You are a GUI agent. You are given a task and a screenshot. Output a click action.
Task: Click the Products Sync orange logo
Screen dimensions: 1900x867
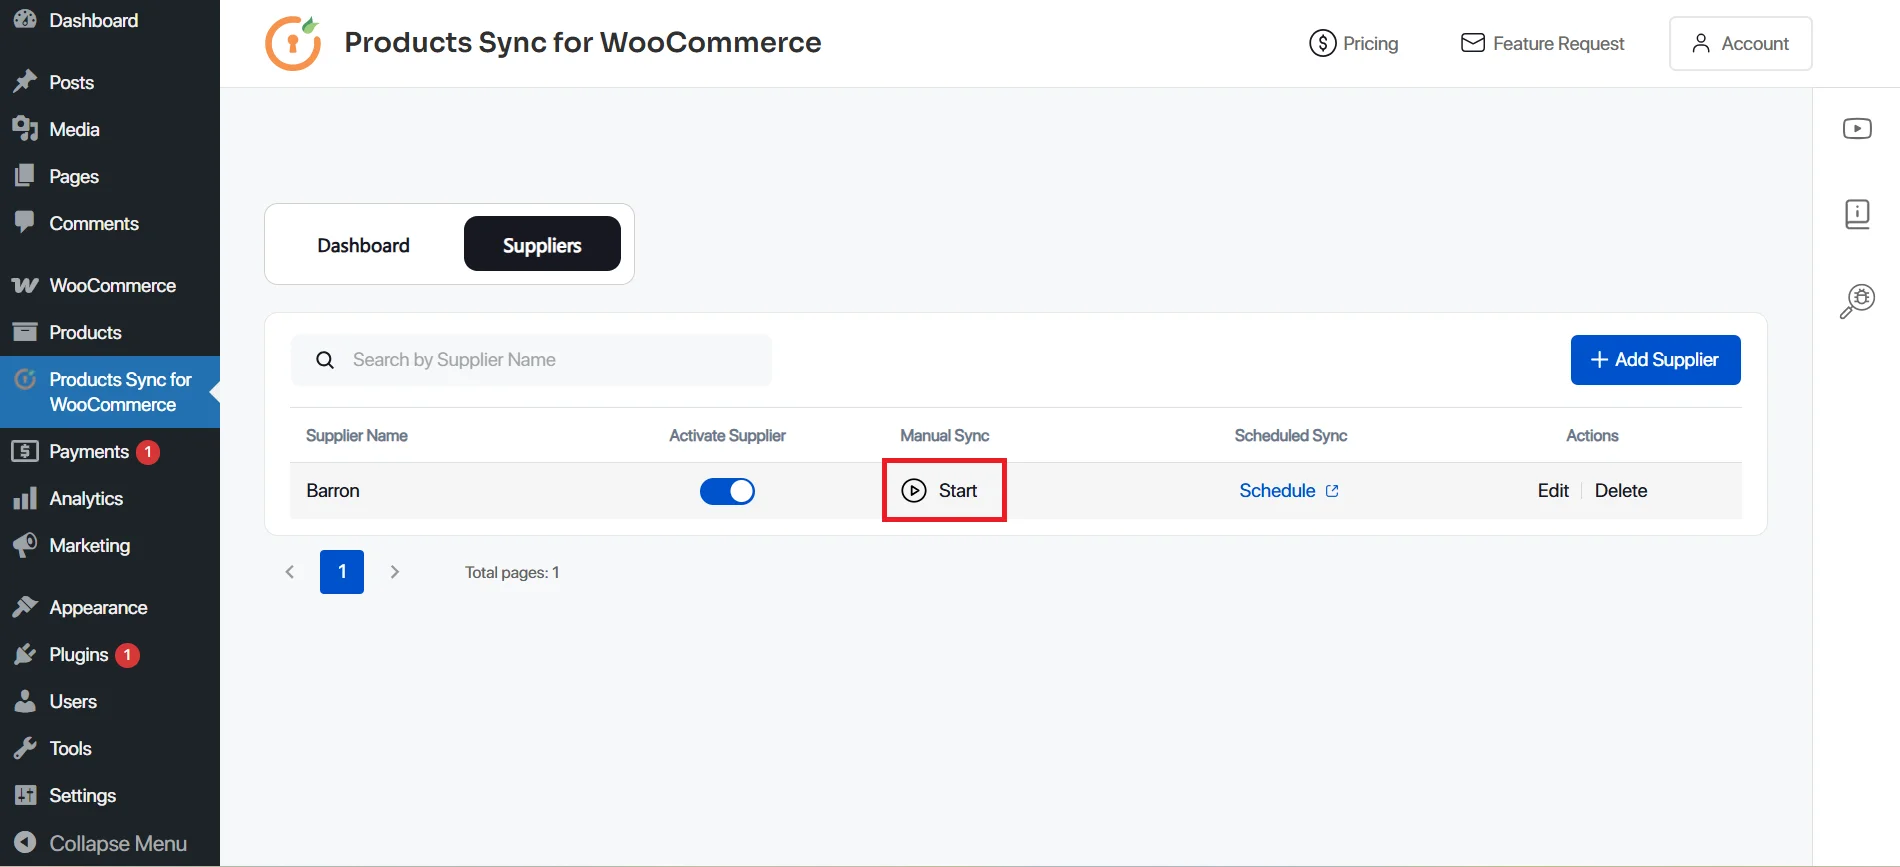click(293, 43)
